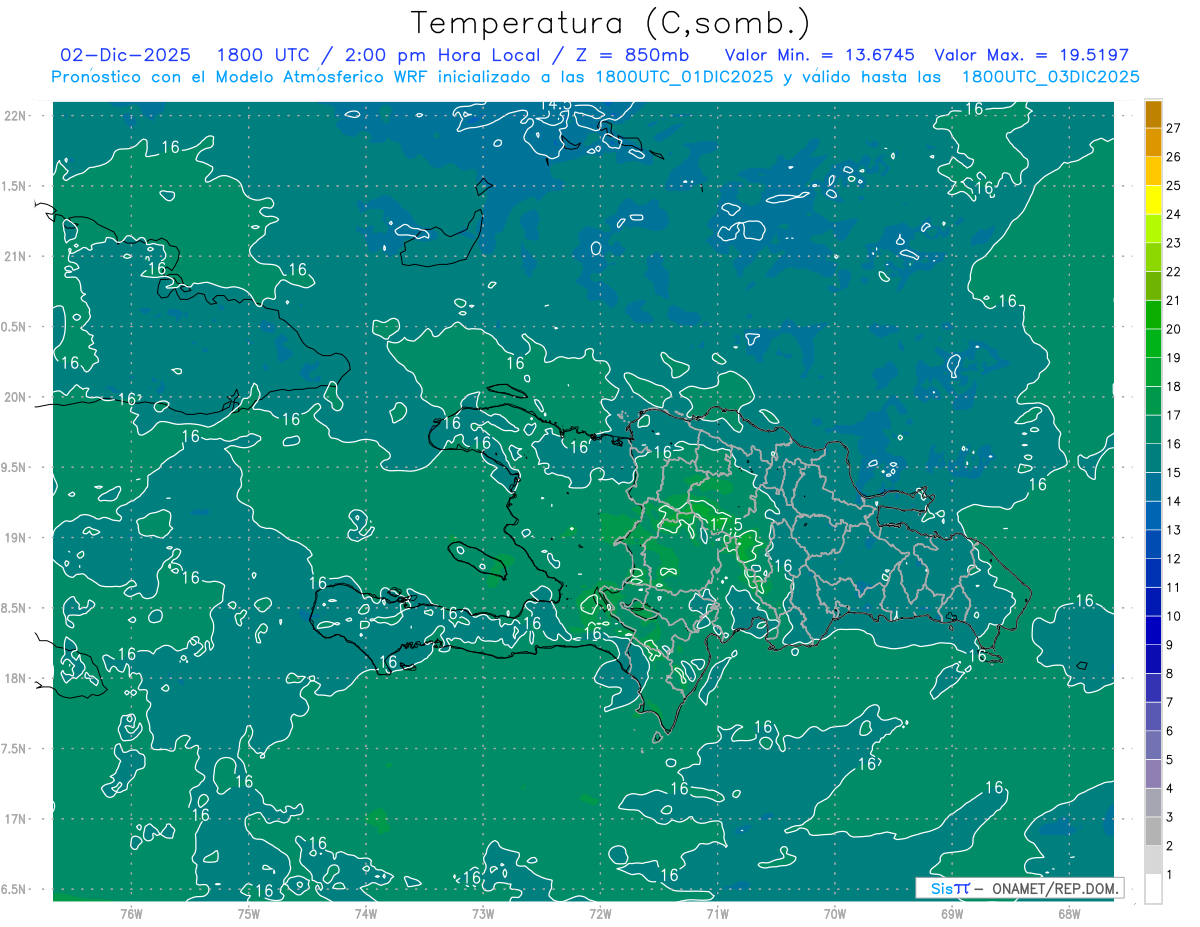Screen dimensions: 1200x927
Task: Click the '19N' latitude axis label
Action: [14, 538]
